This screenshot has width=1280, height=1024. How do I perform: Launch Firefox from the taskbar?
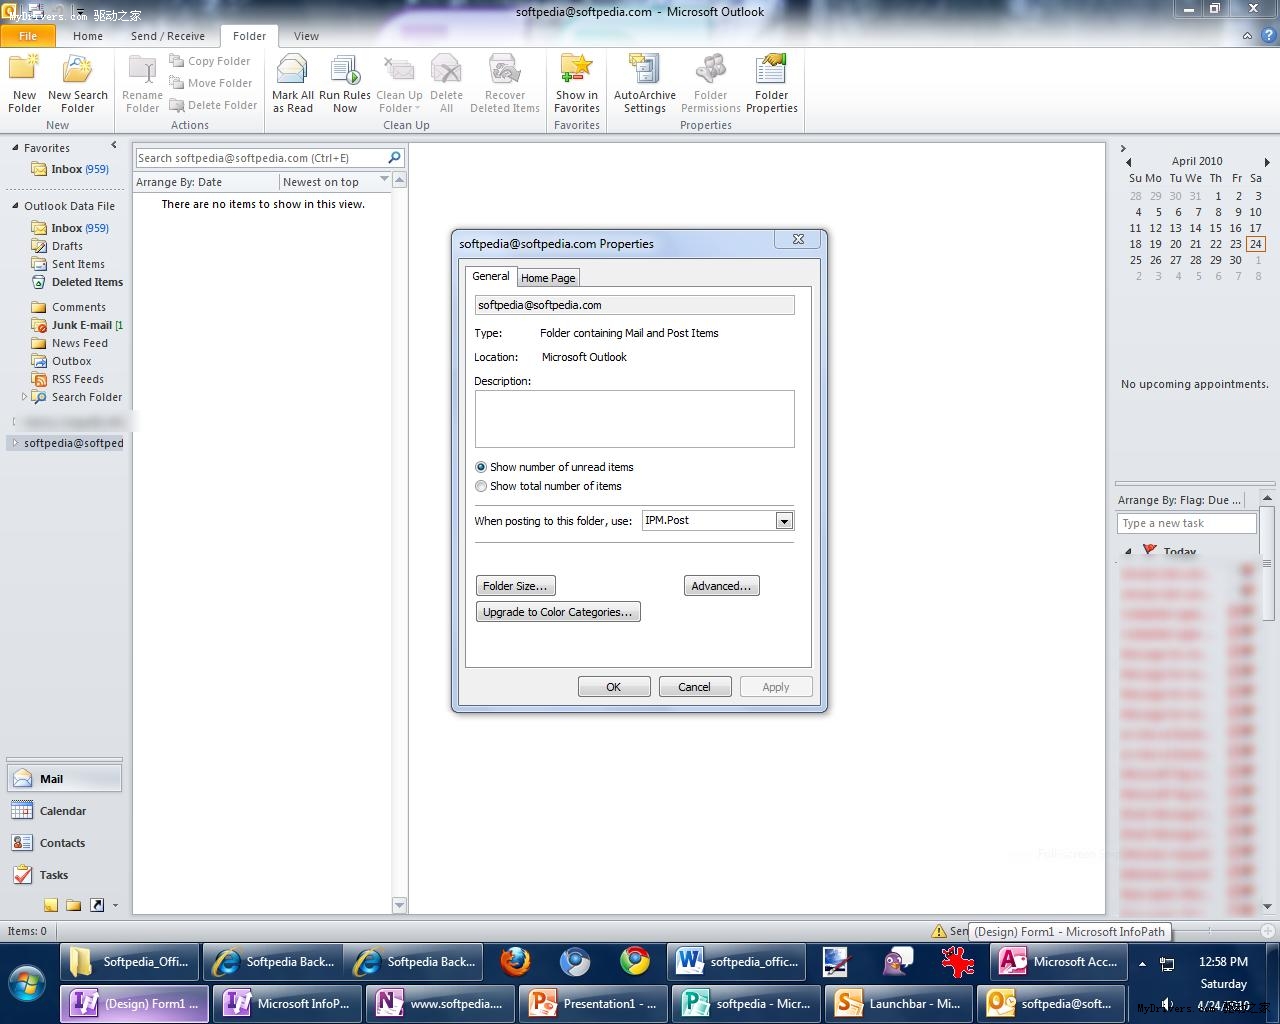[x=515, y=962]
